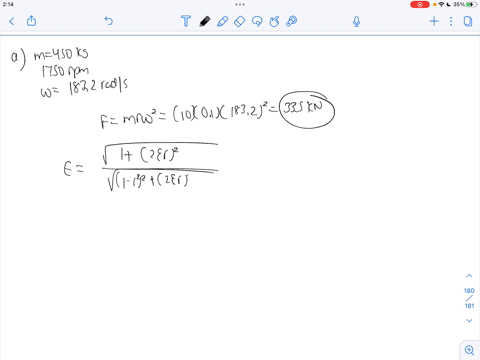Open the zoom magnifier tool
Viewport: 480px width, 360px height.
point(469,350)
